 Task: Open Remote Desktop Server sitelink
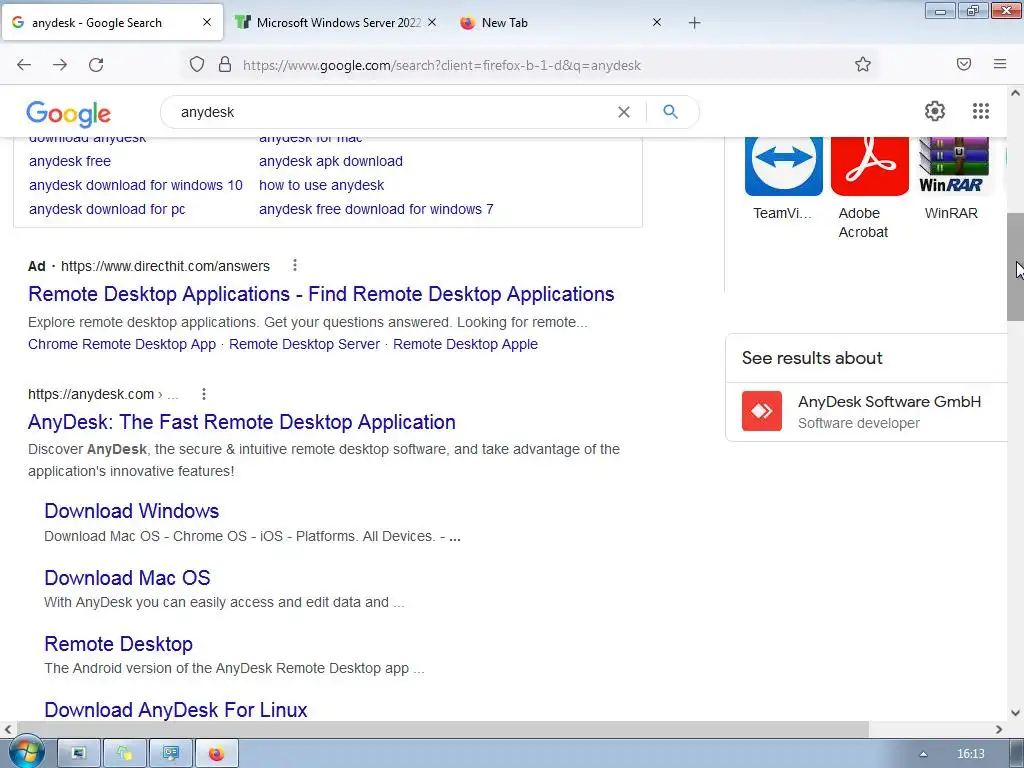(304, 344)
